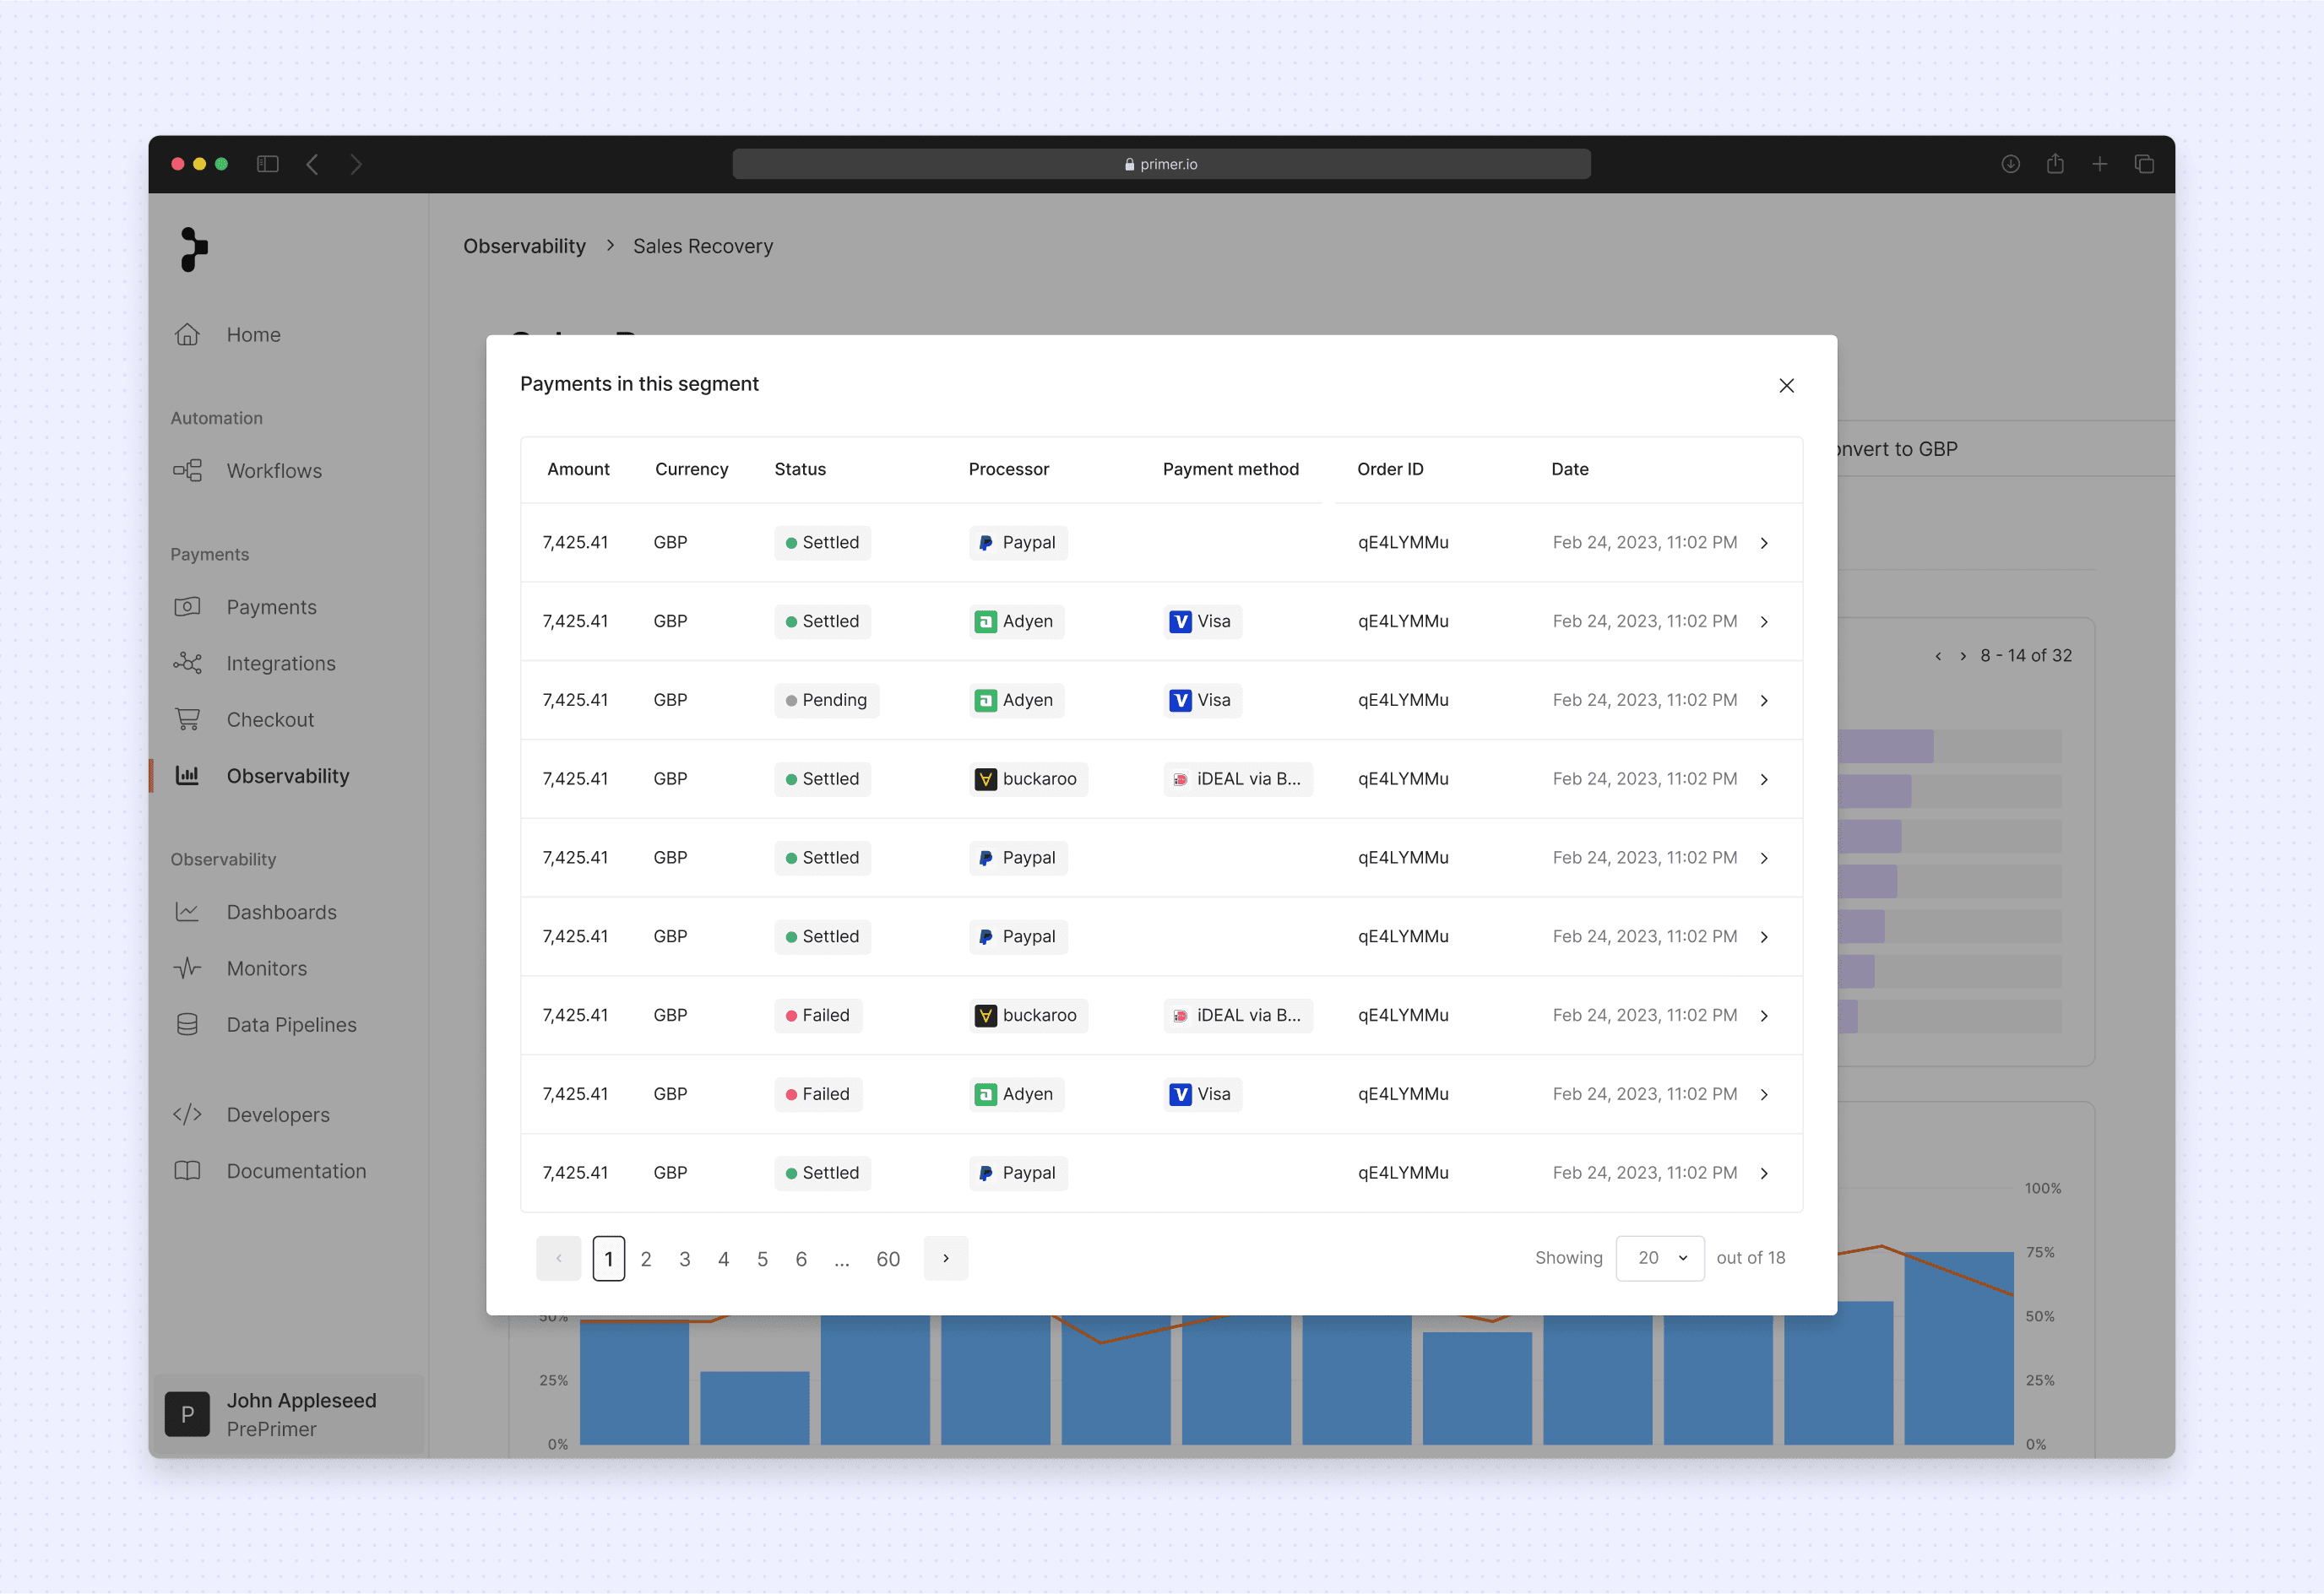Click the Dashboards line chart icon
2324x1594 pixels.
pyautogui.click(x=187, y=911)
